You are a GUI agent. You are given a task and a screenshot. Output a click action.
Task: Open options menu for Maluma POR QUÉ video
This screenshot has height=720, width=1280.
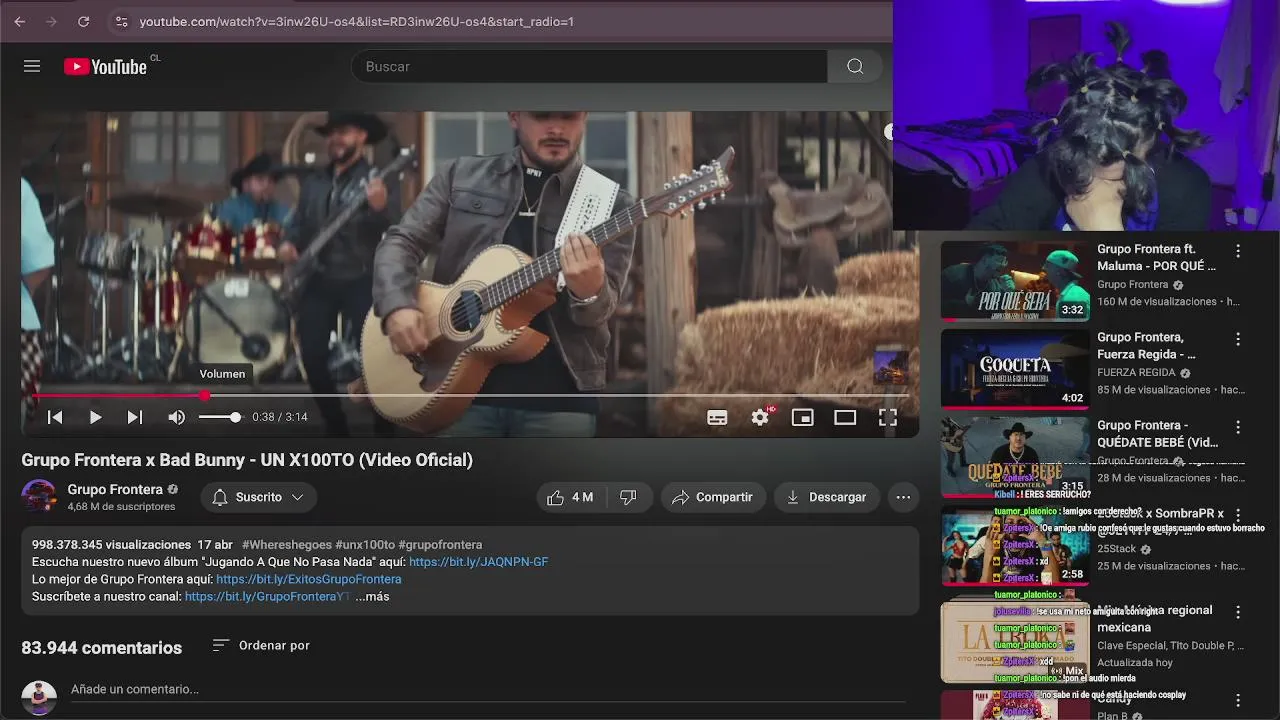click(1238, 251)
